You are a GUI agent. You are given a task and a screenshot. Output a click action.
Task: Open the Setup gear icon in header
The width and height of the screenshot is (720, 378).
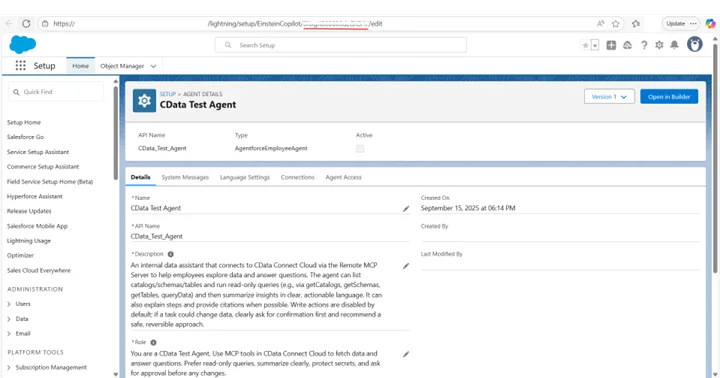point(659,45)
